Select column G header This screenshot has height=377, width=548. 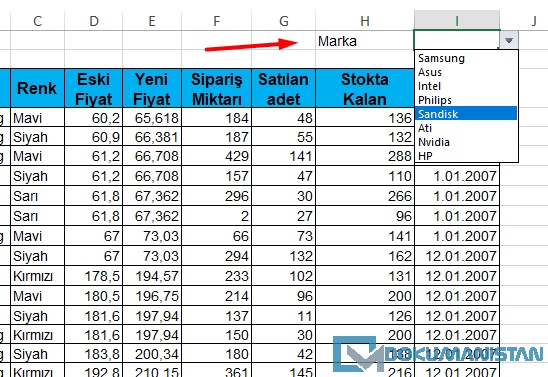pyautogui.click(x=283, y=21)
